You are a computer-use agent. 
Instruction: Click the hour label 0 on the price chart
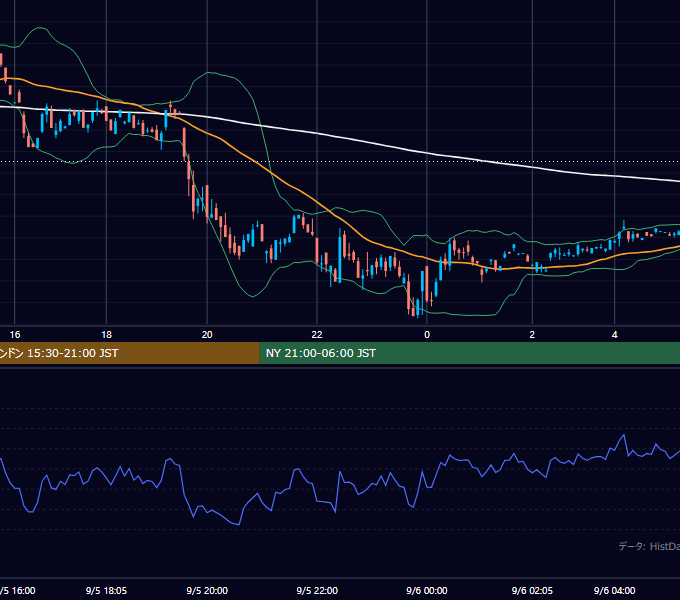(427, 335)
